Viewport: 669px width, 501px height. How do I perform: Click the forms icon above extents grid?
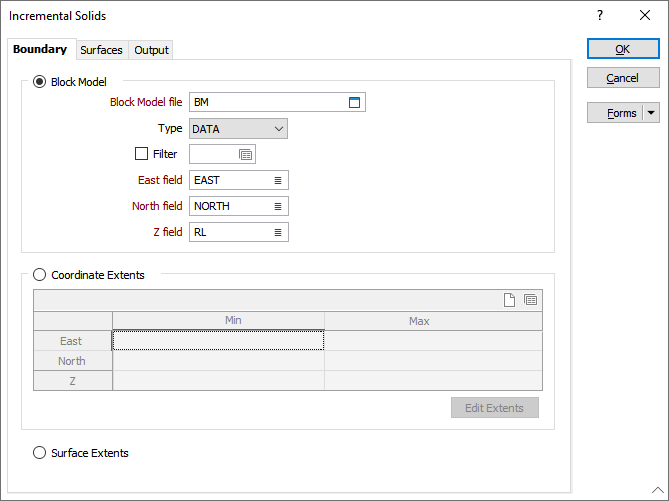[x=530, y=300]
